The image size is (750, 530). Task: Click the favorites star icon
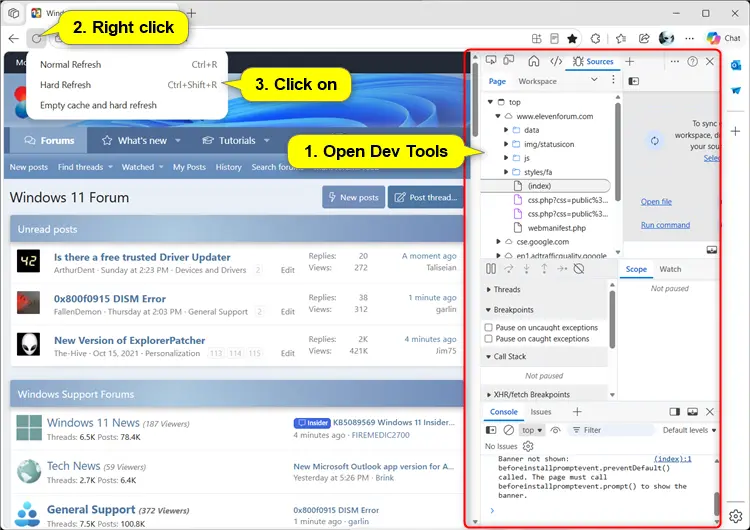point(572,39)
